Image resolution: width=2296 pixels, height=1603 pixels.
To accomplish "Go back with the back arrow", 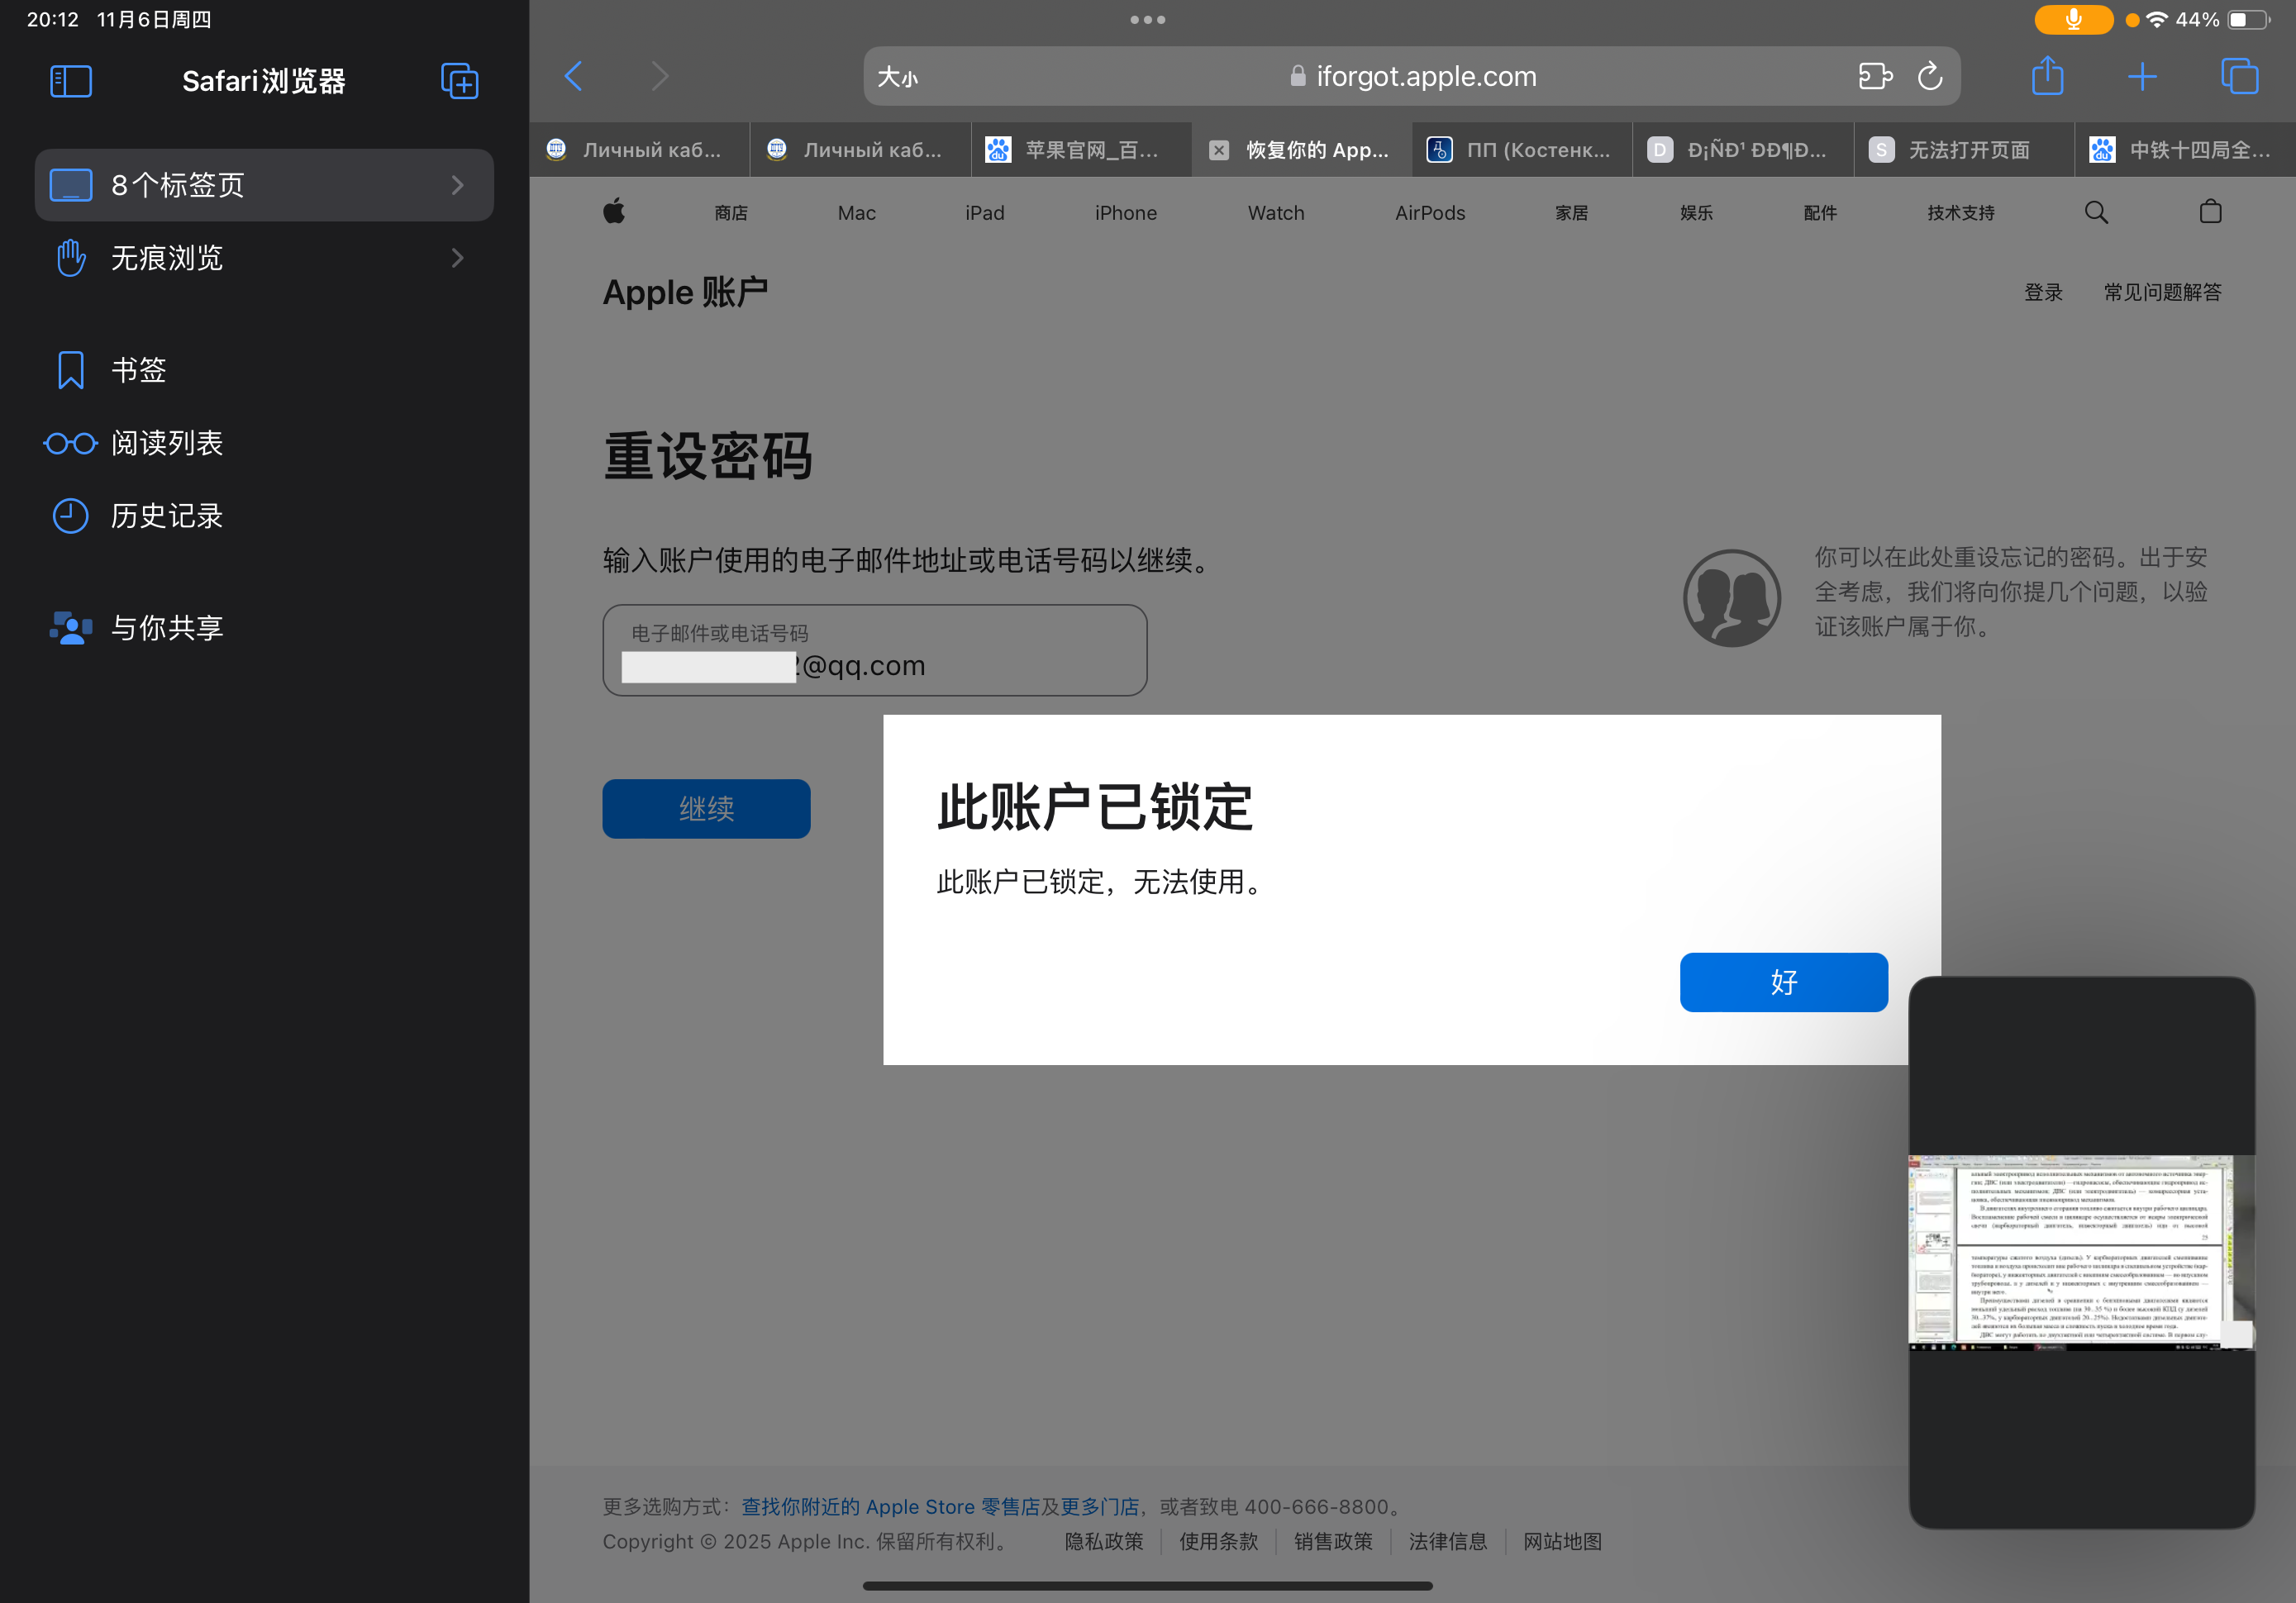I will 574,76.
